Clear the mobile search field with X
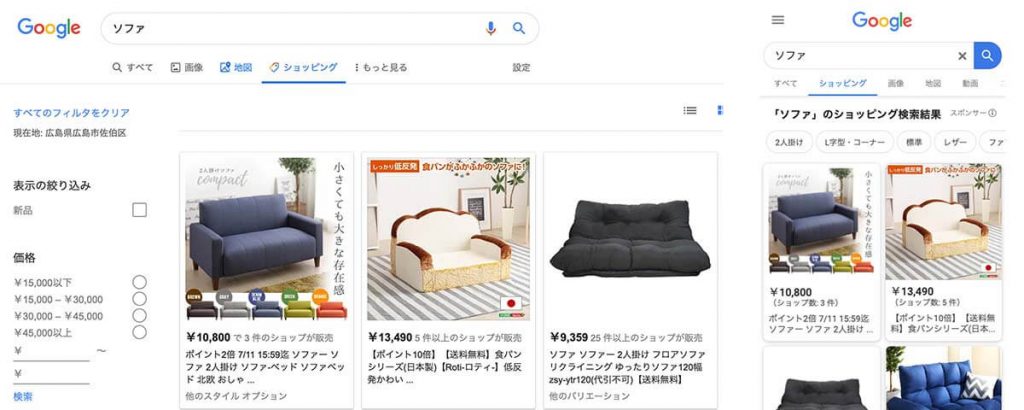This screenshot has width=1024, height=410. point(961,56)
